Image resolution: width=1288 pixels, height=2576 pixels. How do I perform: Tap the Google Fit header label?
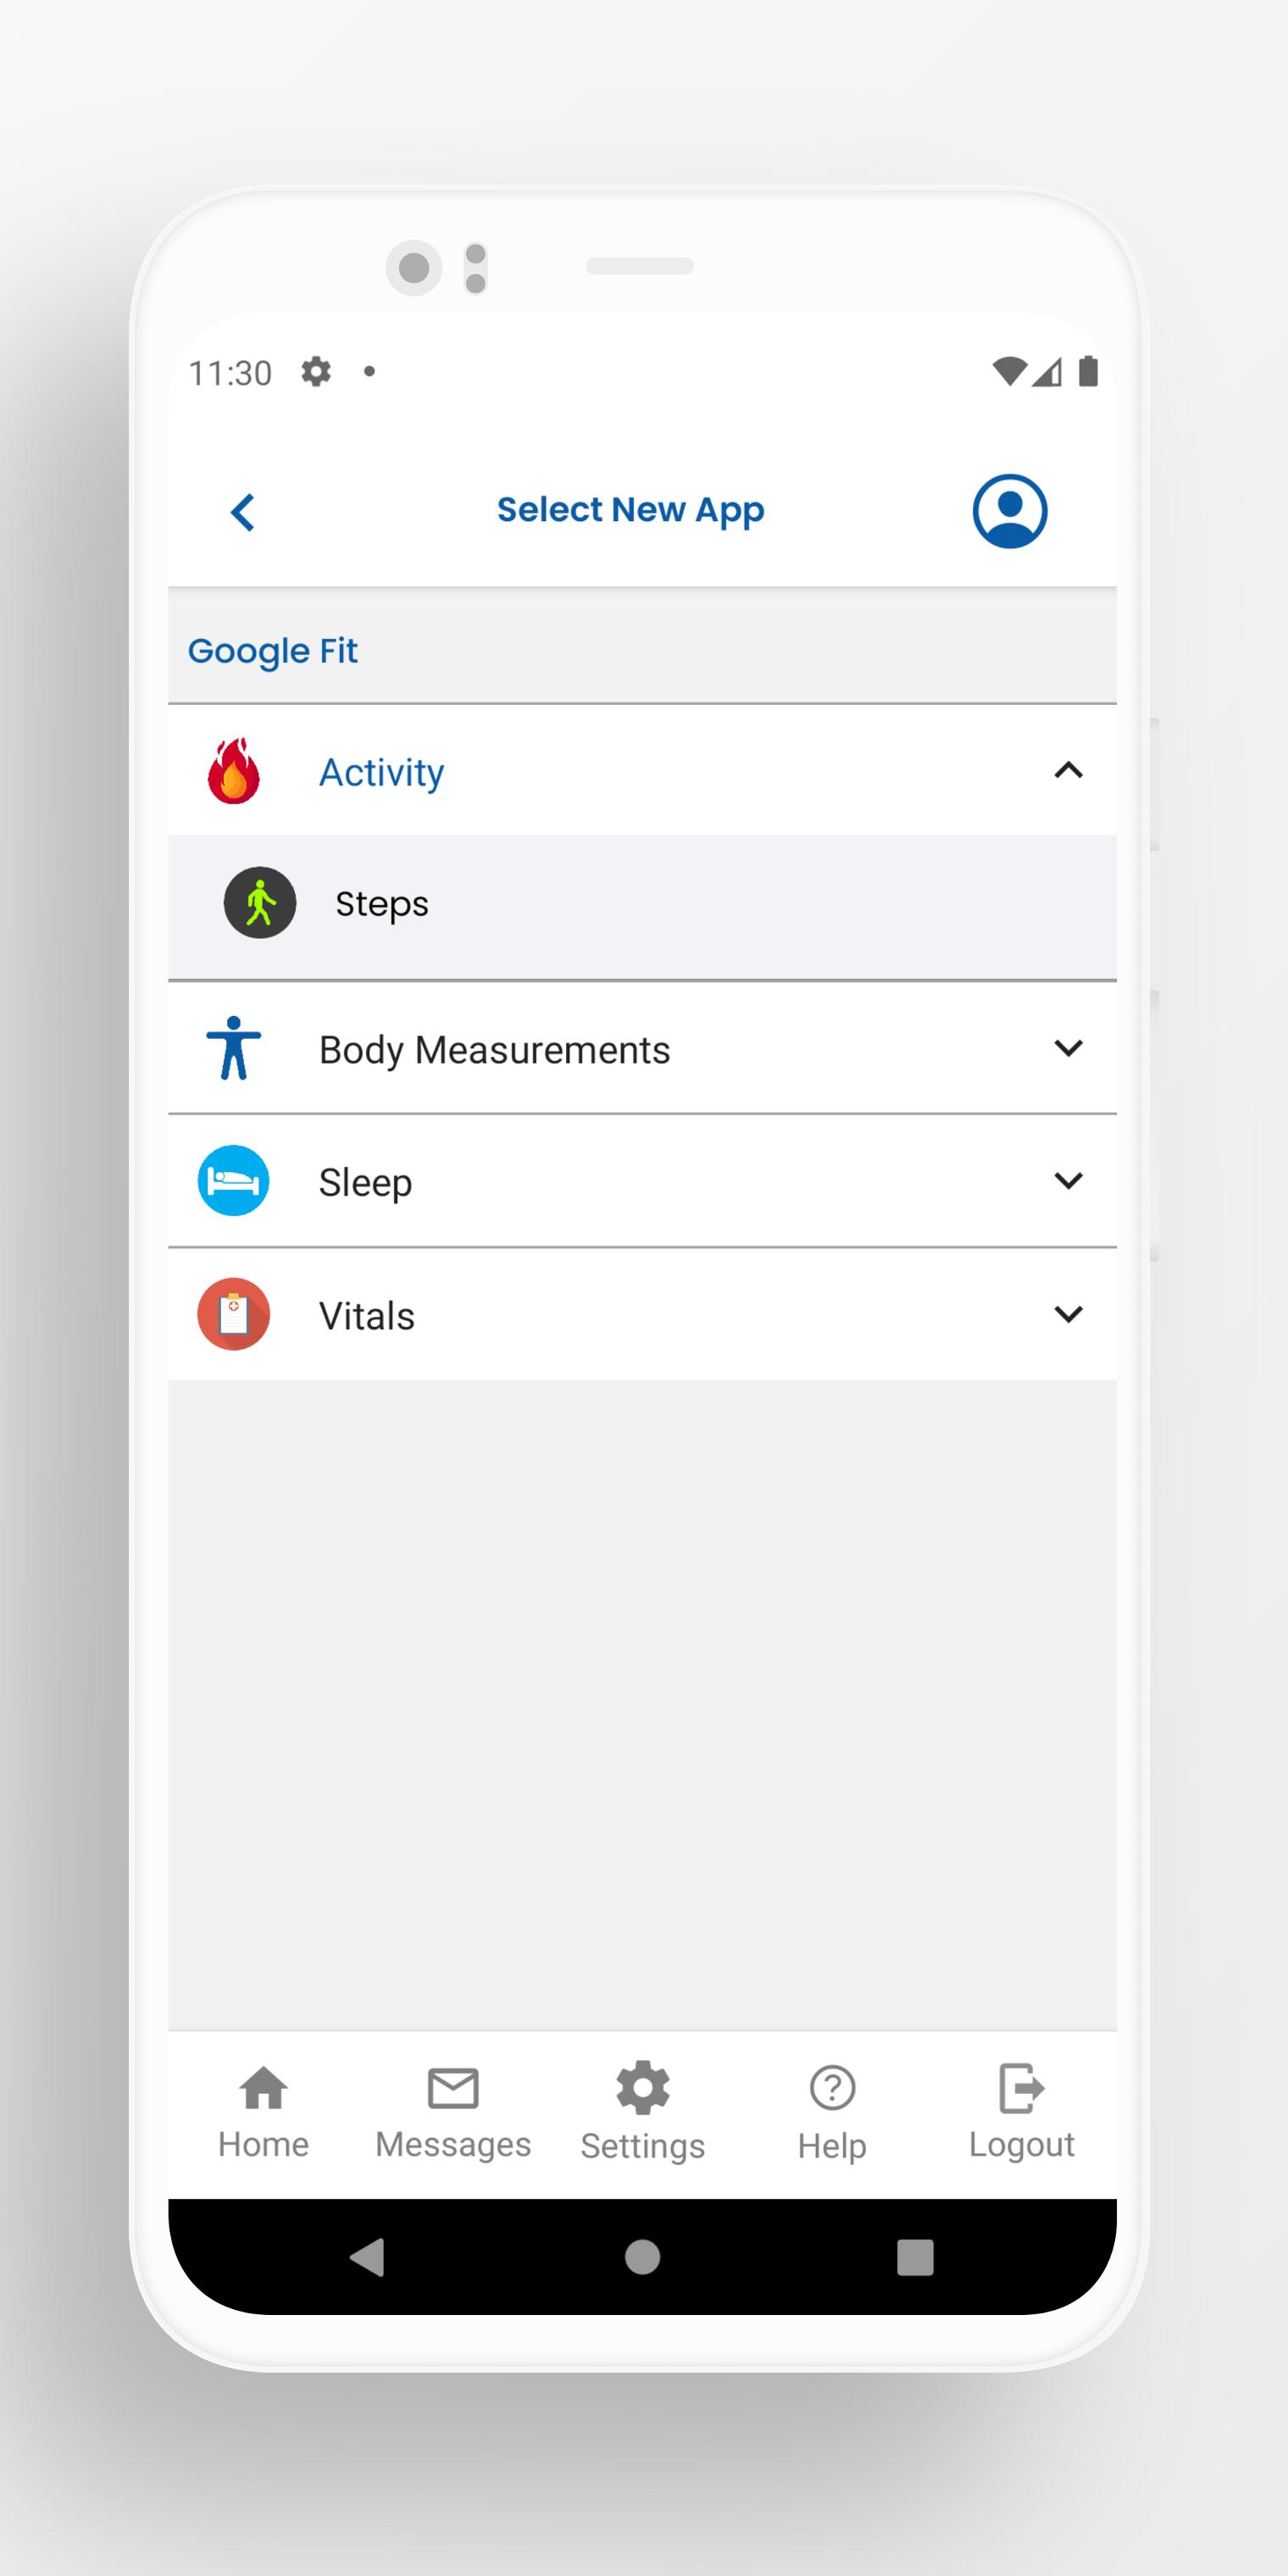coord(273,651)
